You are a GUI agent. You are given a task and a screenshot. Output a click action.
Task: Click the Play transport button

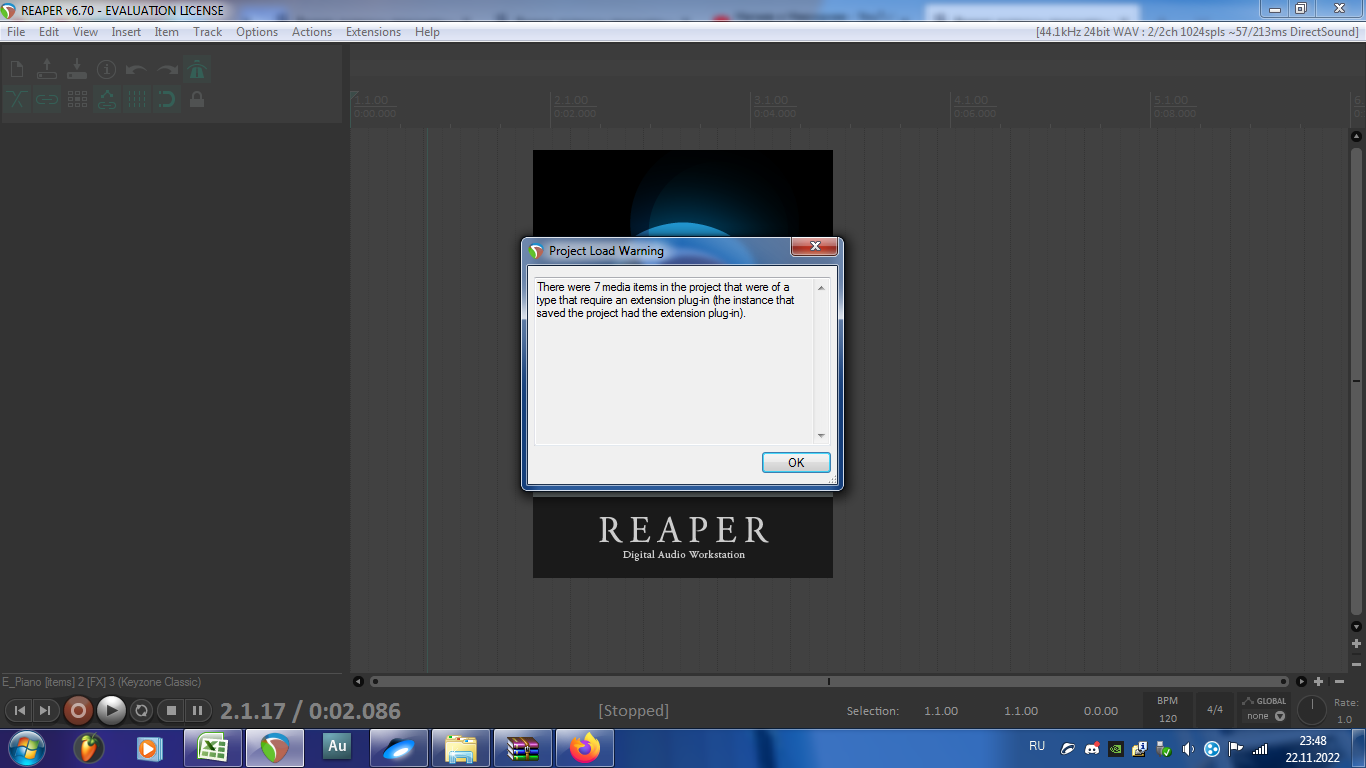[111, 711]
